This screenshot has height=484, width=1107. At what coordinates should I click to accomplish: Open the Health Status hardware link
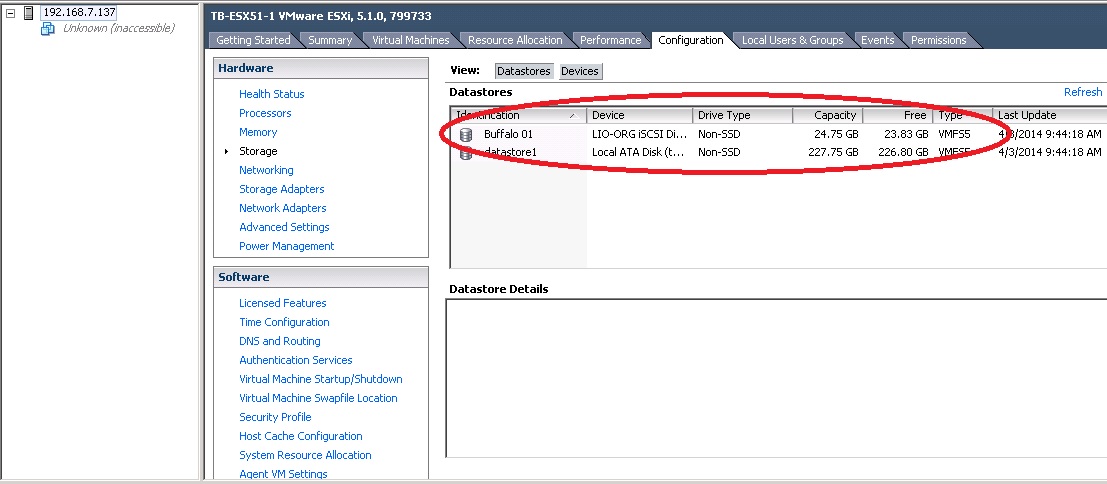[x=271, y=94]
